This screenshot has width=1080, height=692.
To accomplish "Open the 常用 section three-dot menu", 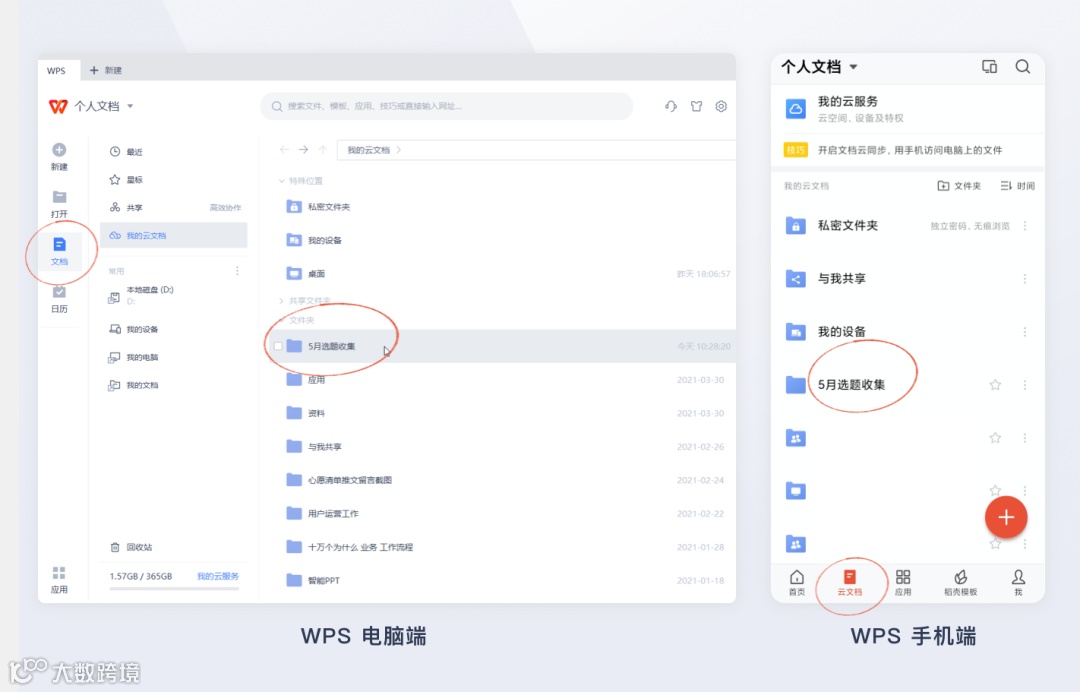I will click(237, 271).
